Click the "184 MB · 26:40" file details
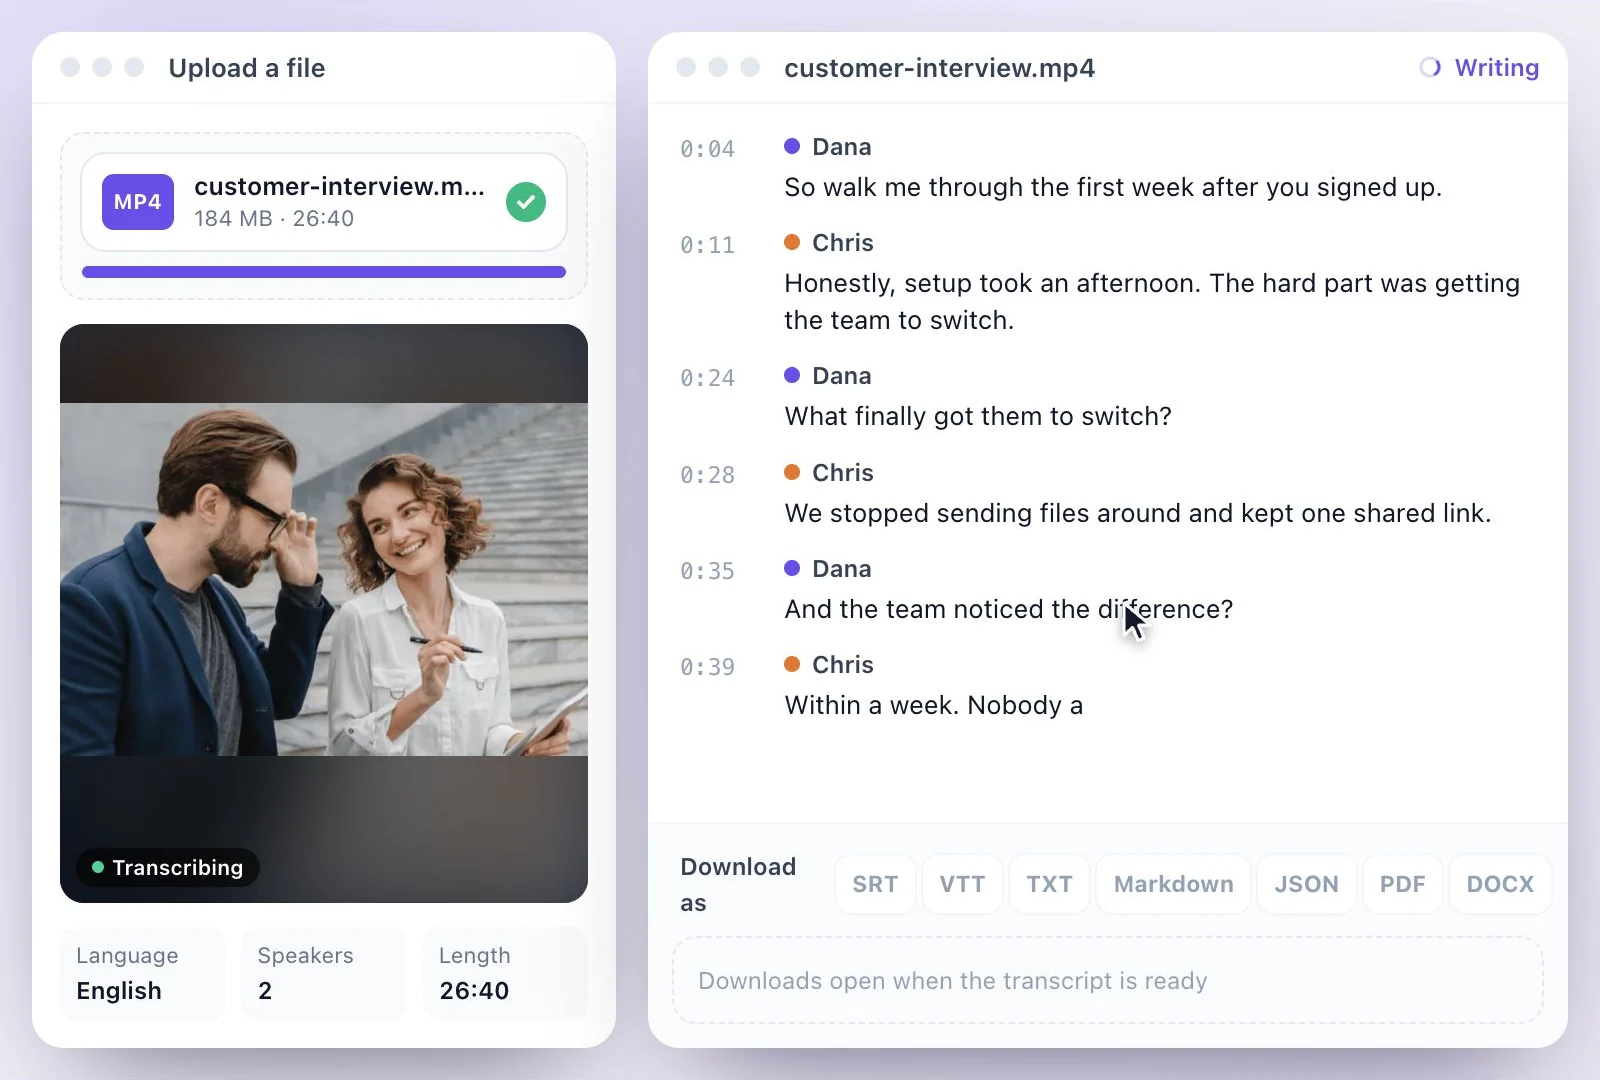The width and height of the screenshot is (1600, 1080). tap(274, 218)
